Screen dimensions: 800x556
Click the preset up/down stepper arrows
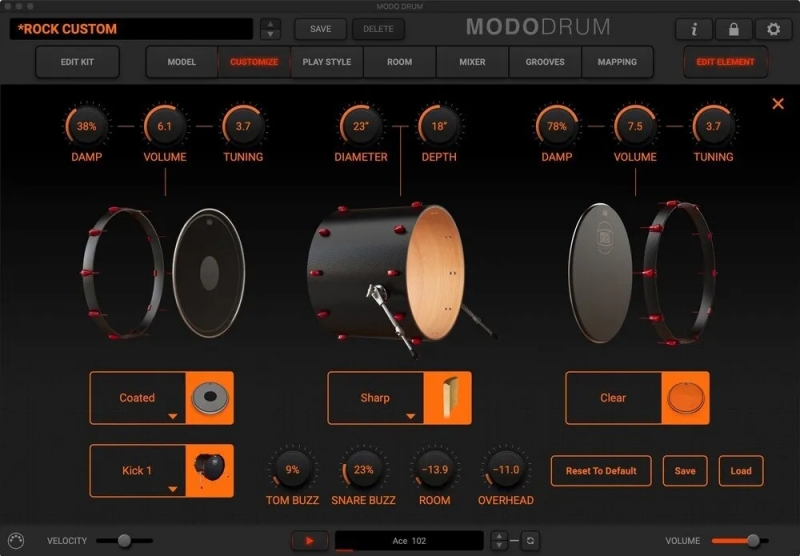click(x=270, y=29)
